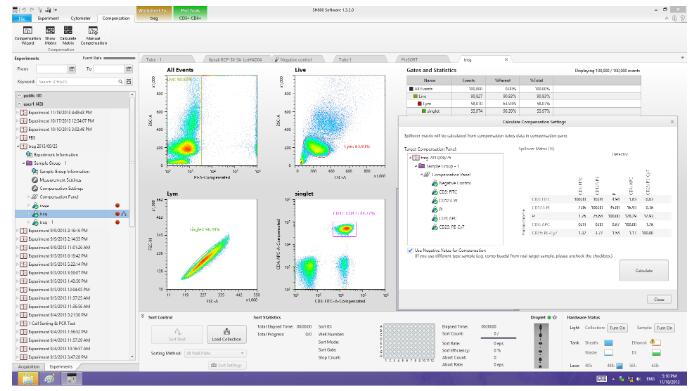The image size is (700, 391).
Task: Open File Explorer from the taskbar
Action: 28,379
